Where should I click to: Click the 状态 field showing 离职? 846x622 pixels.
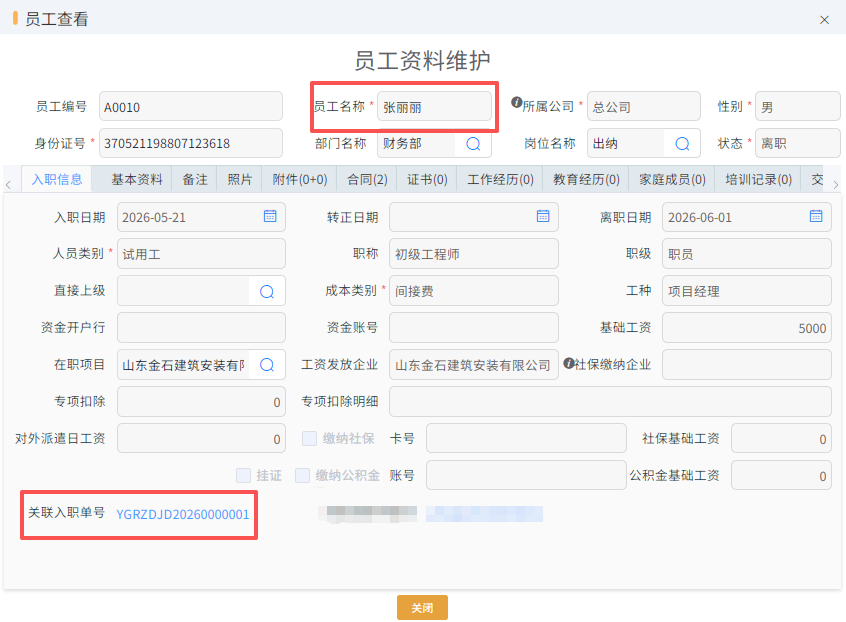point(797,143)
